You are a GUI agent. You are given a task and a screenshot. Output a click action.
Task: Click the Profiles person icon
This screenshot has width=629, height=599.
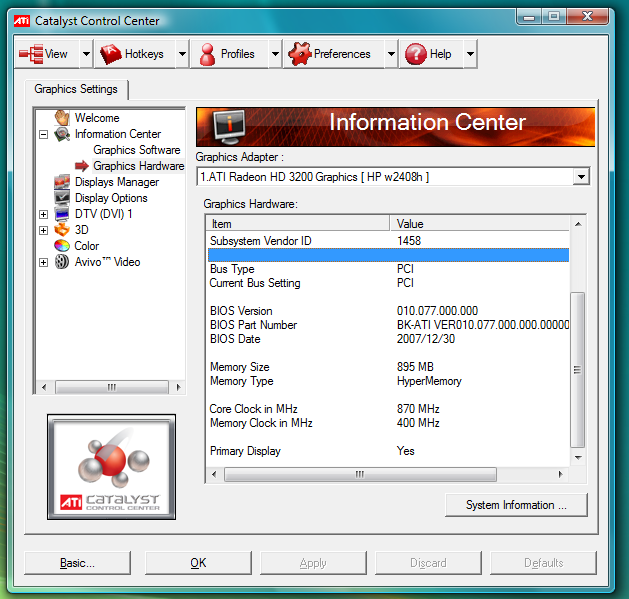207,54
